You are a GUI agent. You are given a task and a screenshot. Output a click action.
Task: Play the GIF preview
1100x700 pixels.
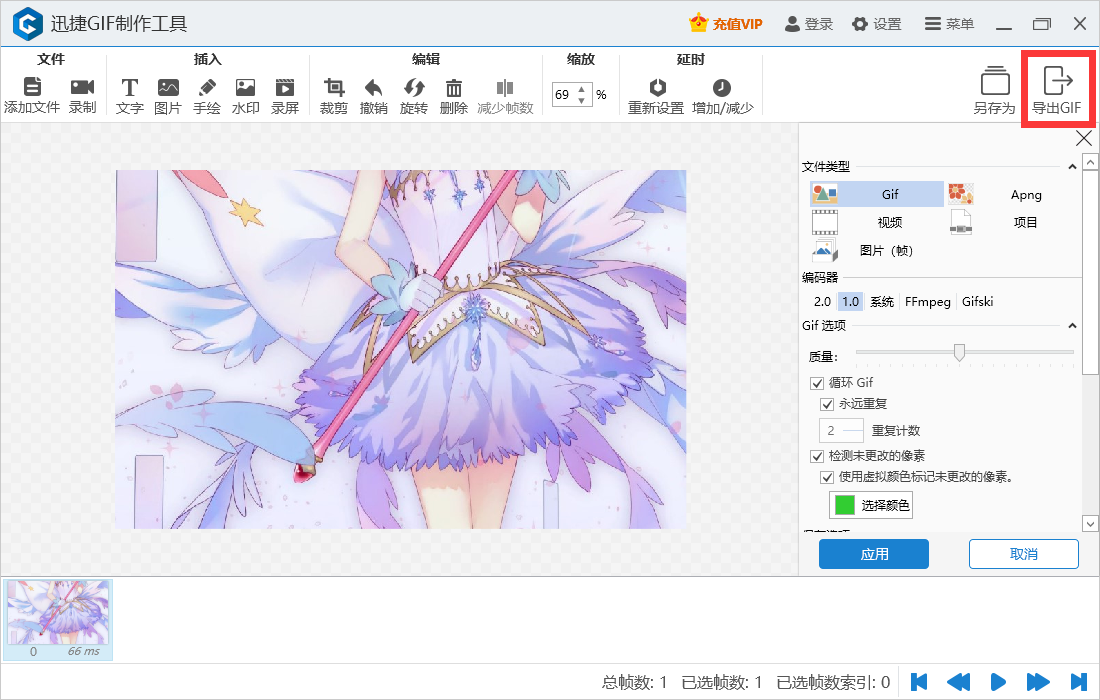click(x=998, y=682)
